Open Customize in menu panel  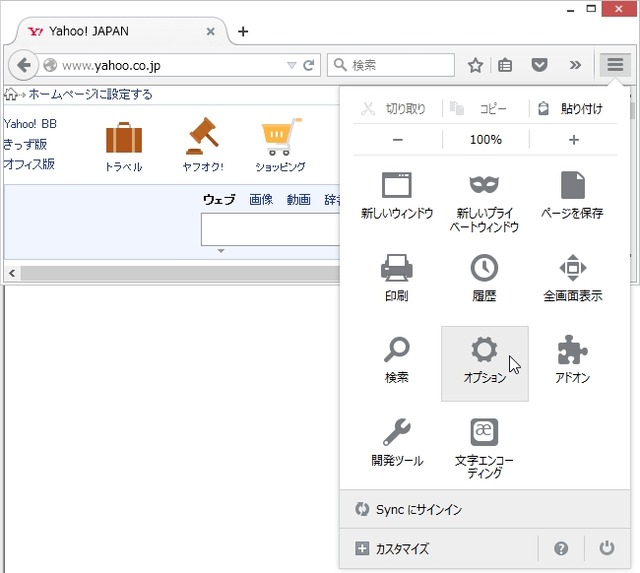(438, 549)
